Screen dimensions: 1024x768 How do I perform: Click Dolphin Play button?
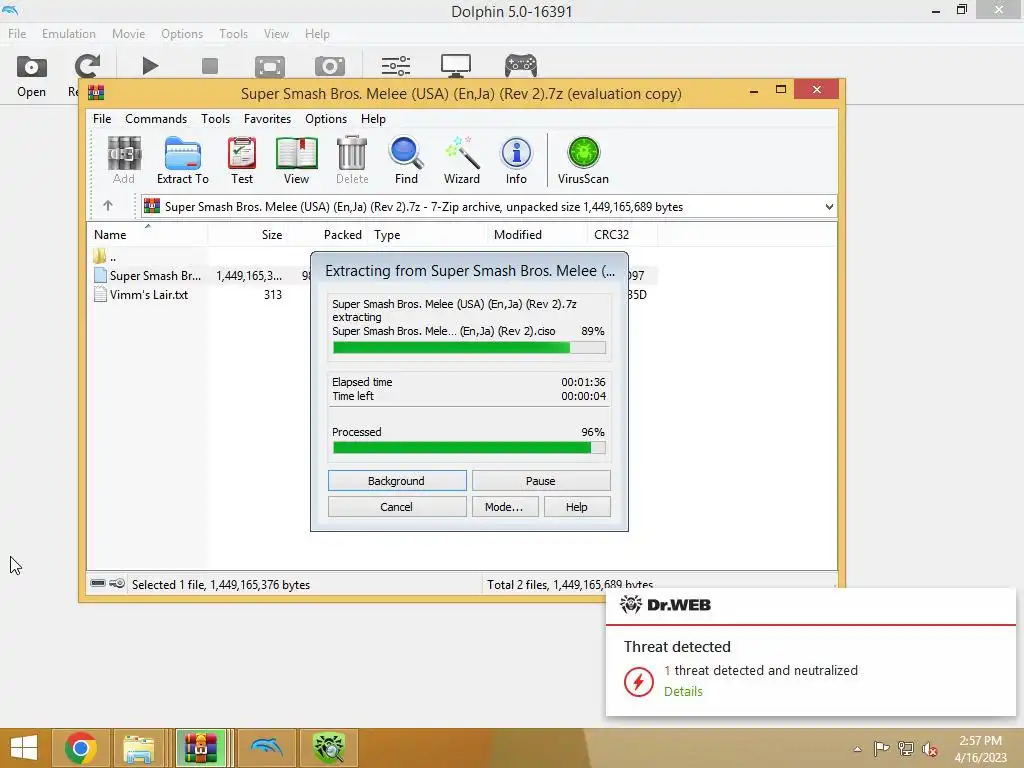tap(150, 66)
